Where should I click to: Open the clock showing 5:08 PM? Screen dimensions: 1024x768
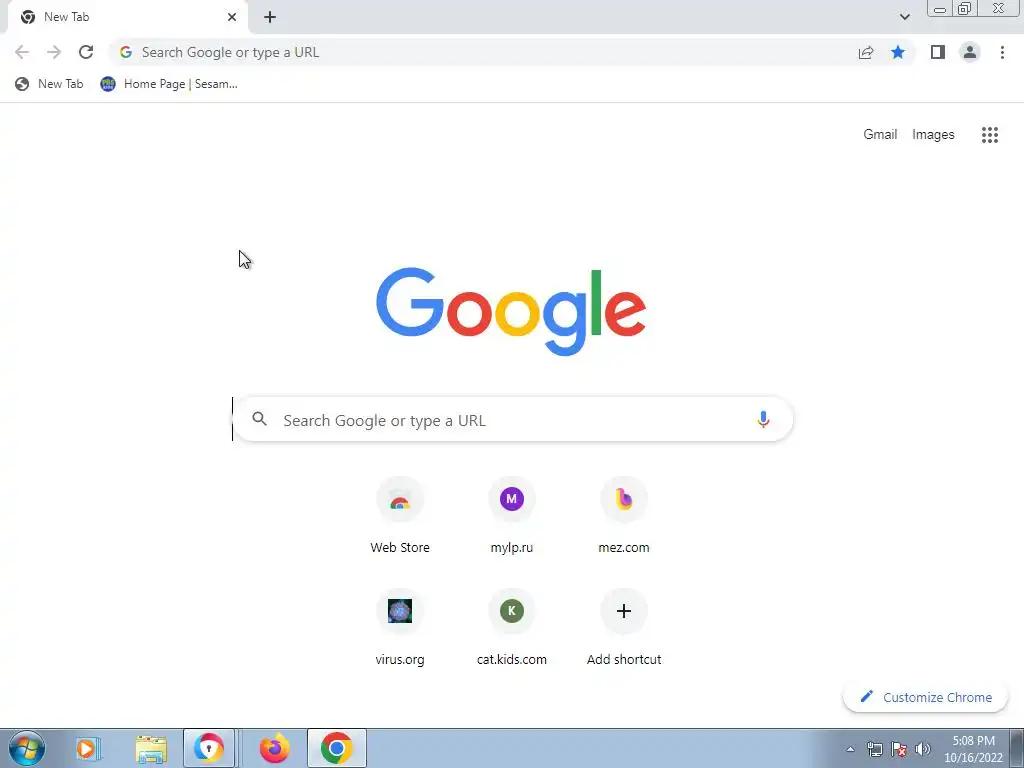[973, 749]
